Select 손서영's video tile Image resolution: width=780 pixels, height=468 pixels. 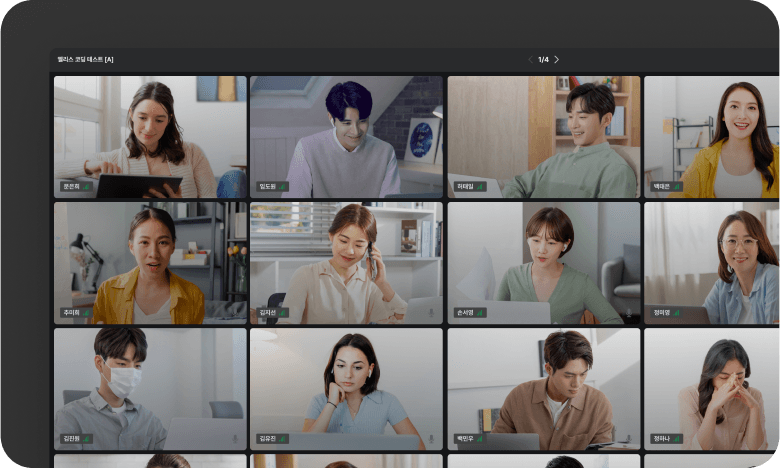544,263
